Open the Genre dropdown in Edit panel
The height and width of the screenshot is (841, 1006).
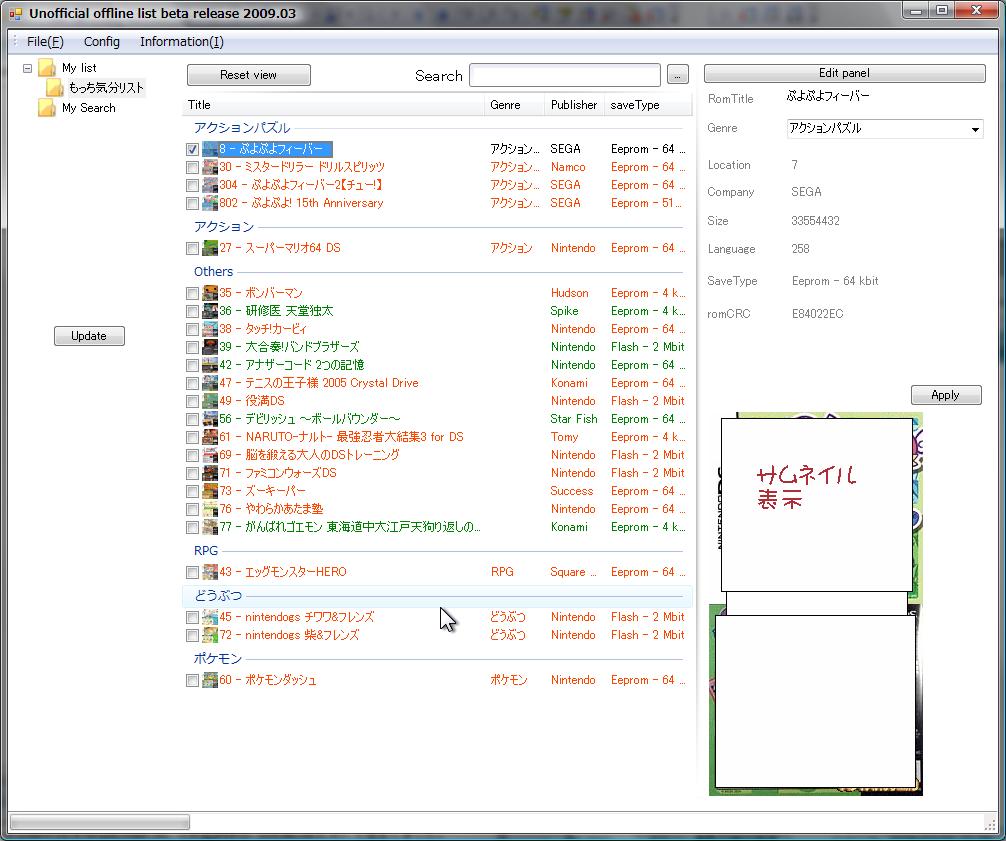click(x=975, y=129)
